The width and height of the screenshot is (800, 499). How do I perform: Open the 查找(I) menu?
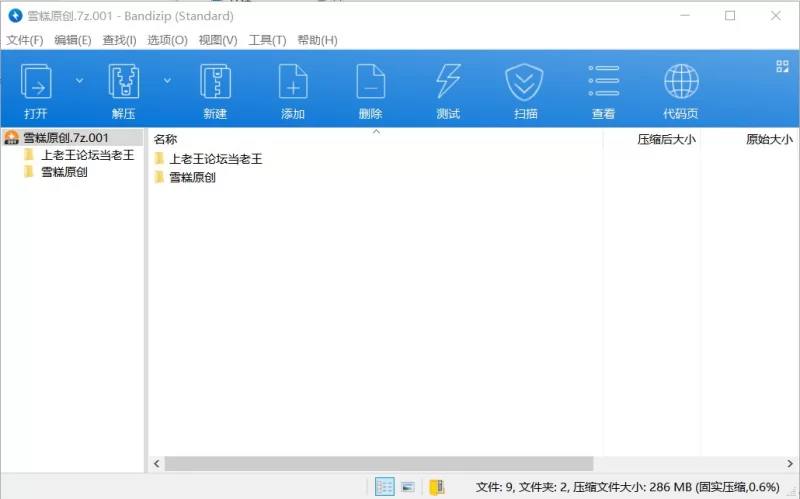tap(119, 40)
